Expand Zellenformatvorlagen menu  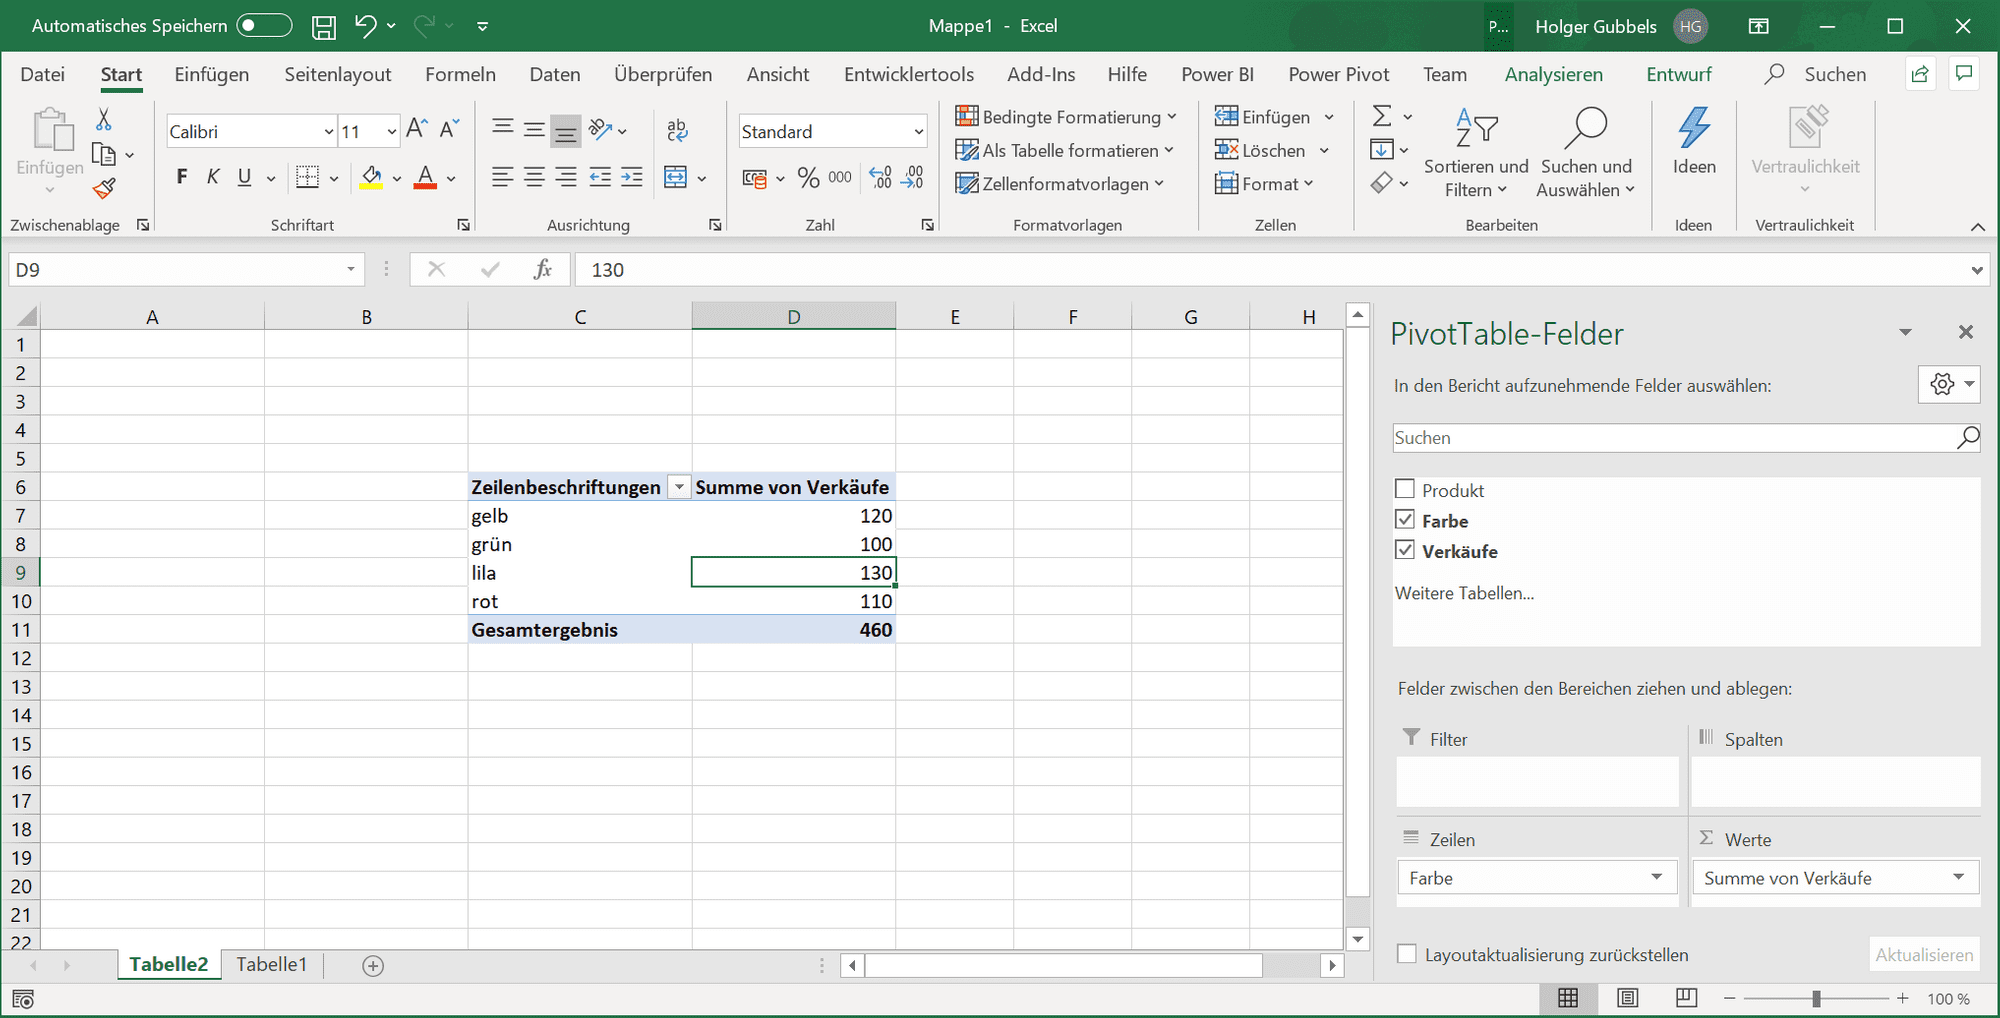(1060, 184)
